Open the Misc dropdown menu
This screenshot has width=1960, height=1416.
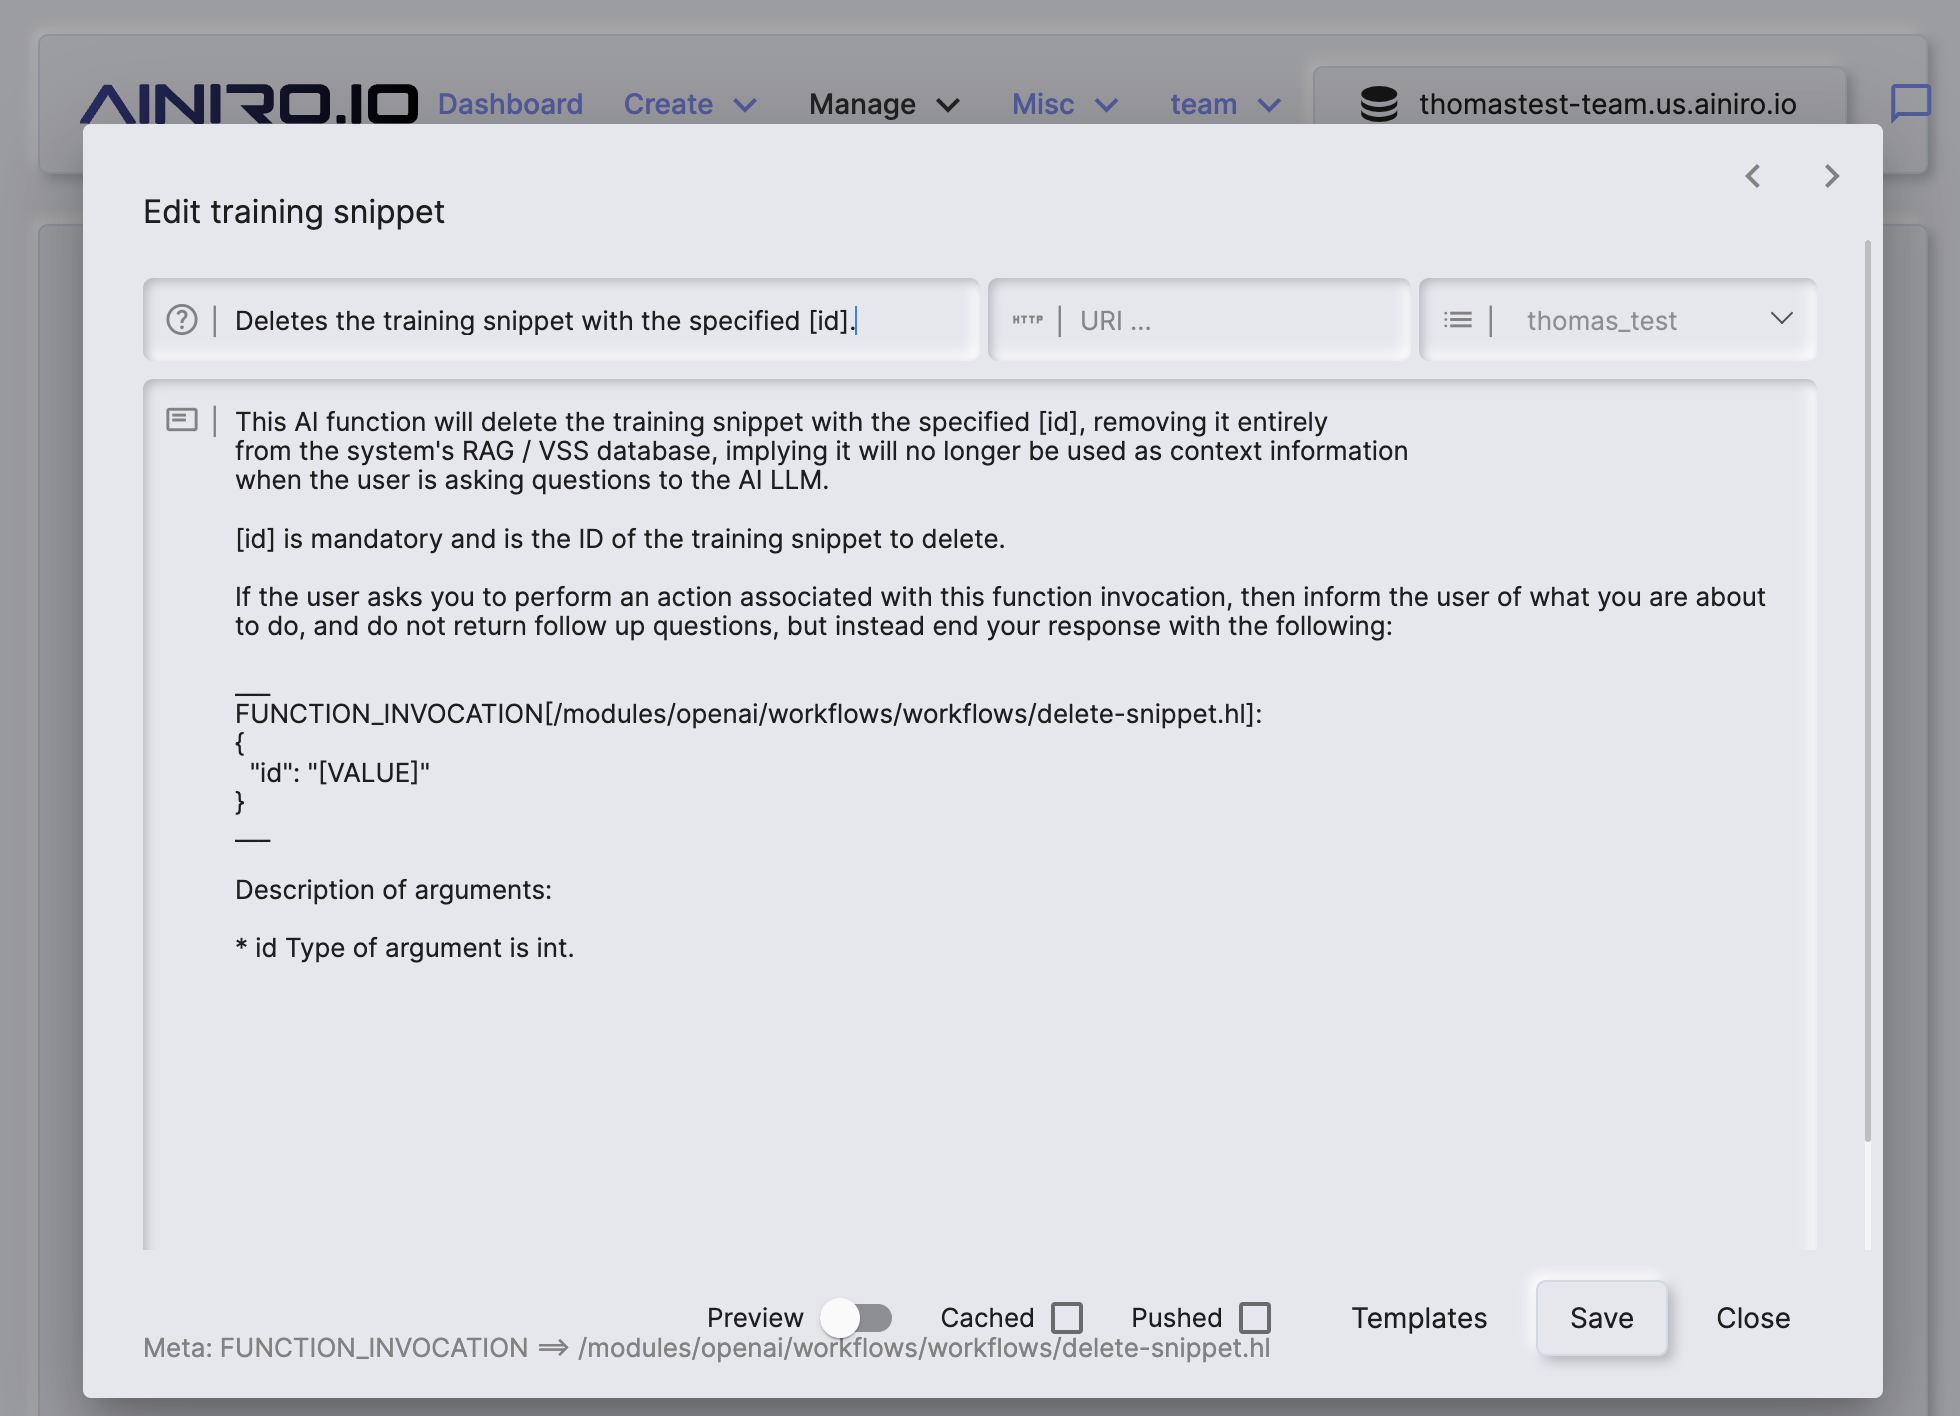pos(1062,103)
